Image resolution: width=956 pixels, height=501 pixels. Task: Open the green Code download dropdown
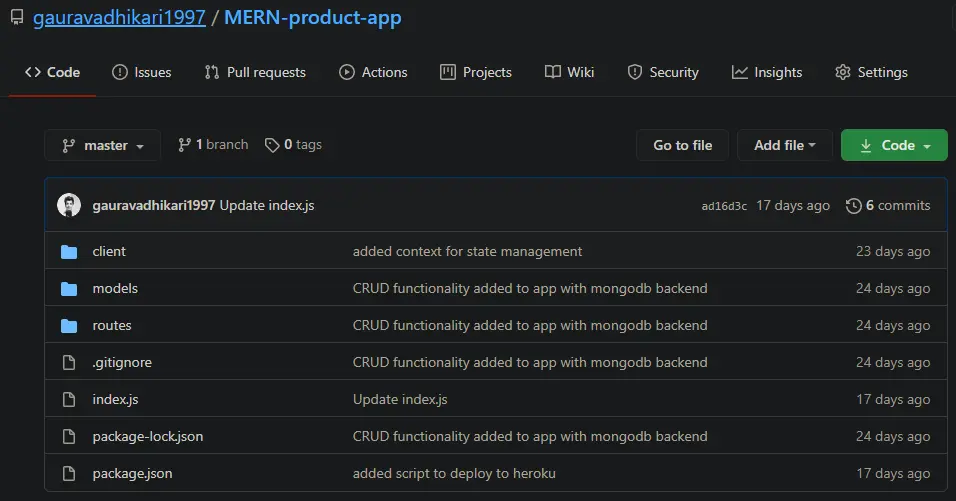[x=894, y=145]
